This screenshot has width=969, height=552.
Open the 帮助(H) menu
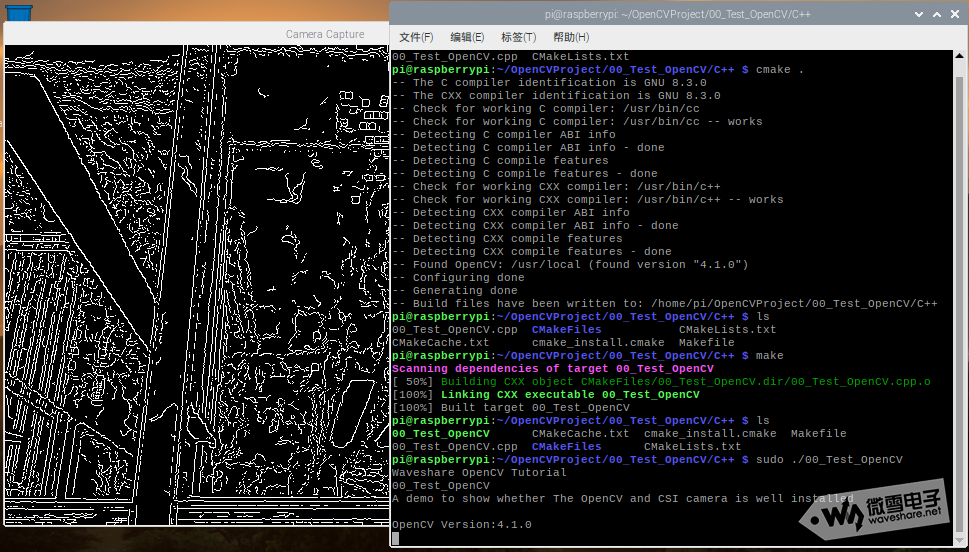tap(571, 37)
